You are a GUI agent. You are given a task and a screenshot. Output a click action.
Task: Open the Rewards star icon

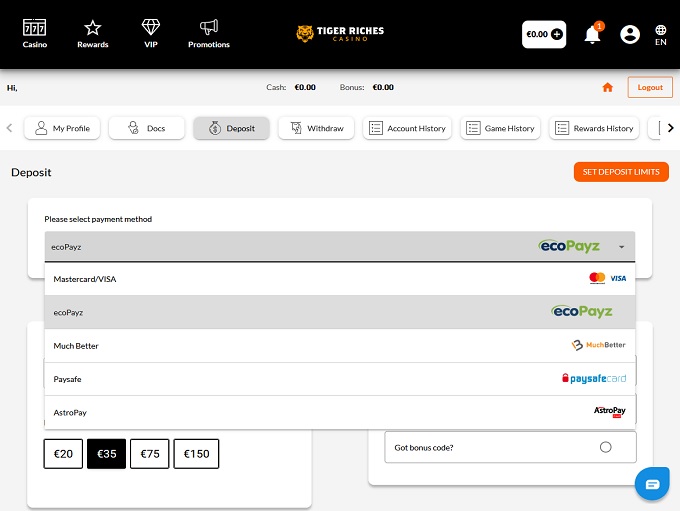tap(93, 28)
